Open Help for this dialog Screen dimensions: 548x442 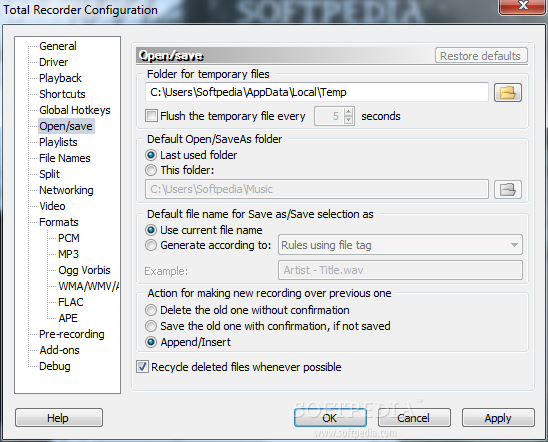(59, 418)
